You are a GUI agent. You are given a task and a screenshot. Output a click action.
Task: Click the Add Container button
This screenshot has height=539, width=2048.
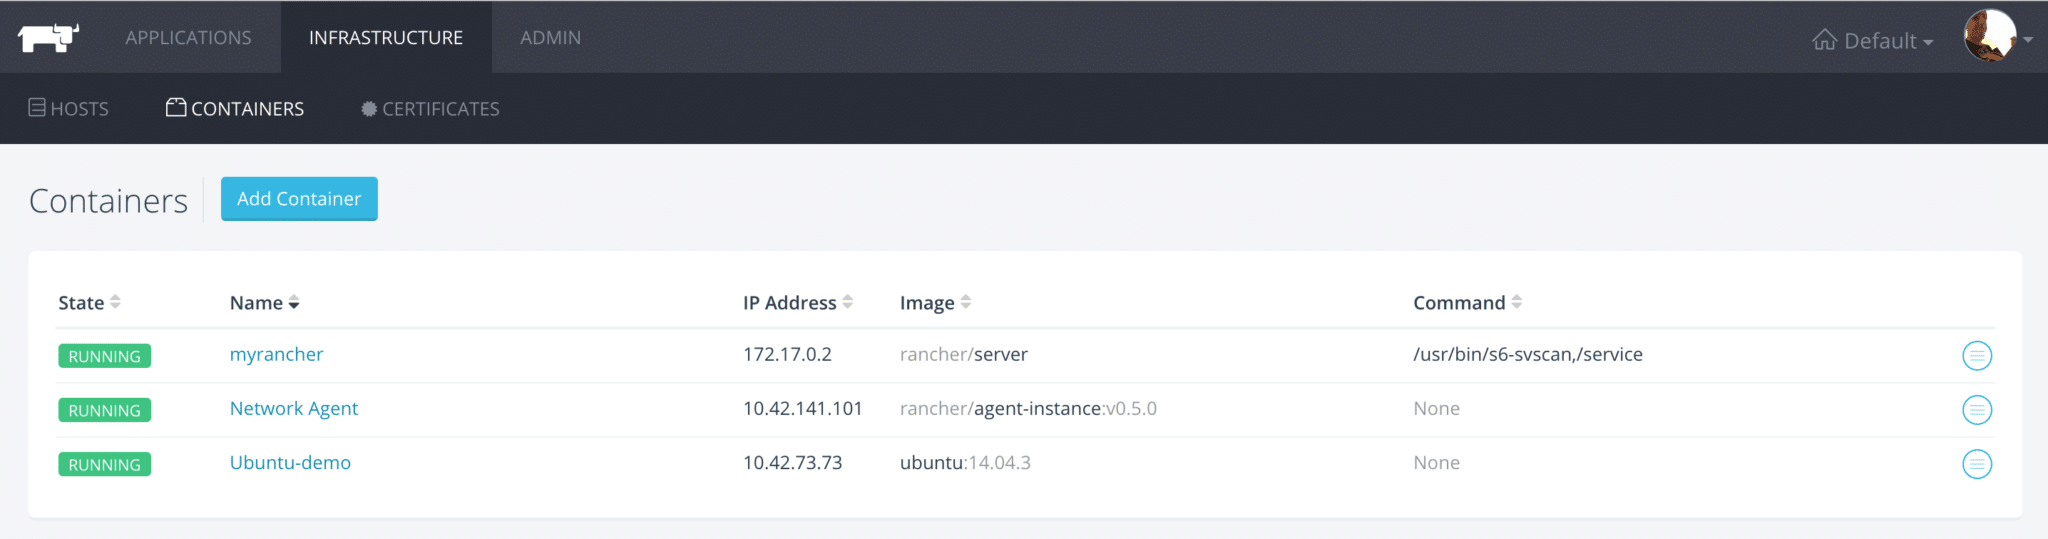tap(299, 198)
